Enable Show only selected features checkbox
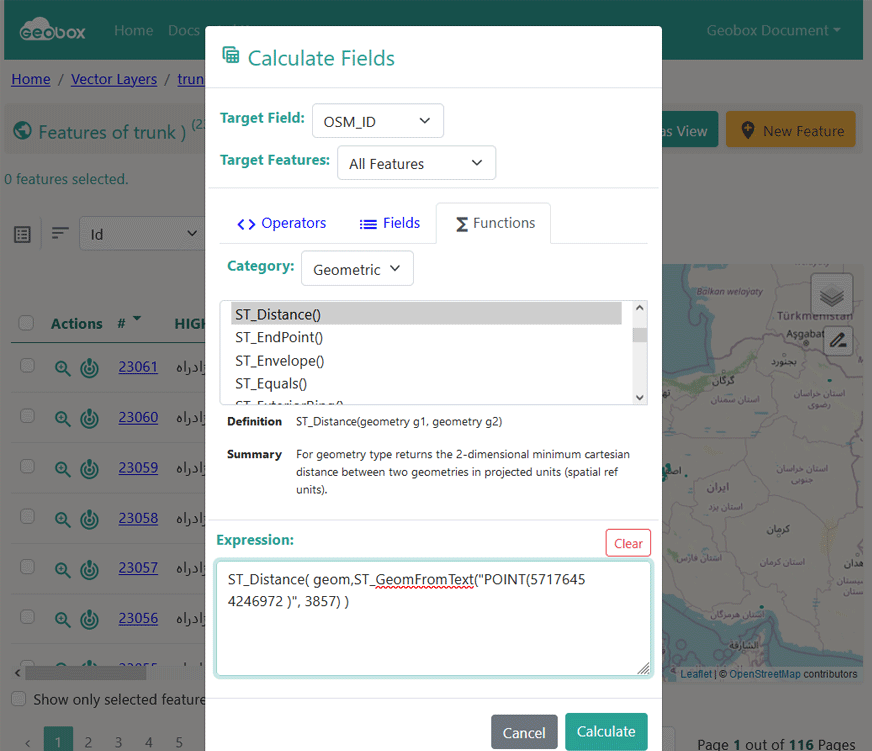This screenshot has width=872, height=751. [18, 699]
